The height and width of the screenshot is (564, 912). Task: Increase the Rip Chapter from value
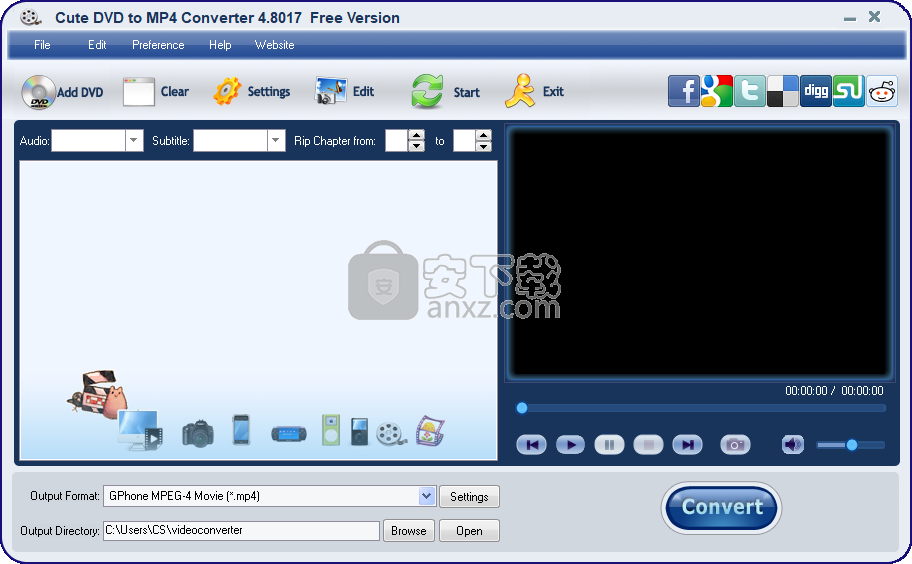coord(416,135)
